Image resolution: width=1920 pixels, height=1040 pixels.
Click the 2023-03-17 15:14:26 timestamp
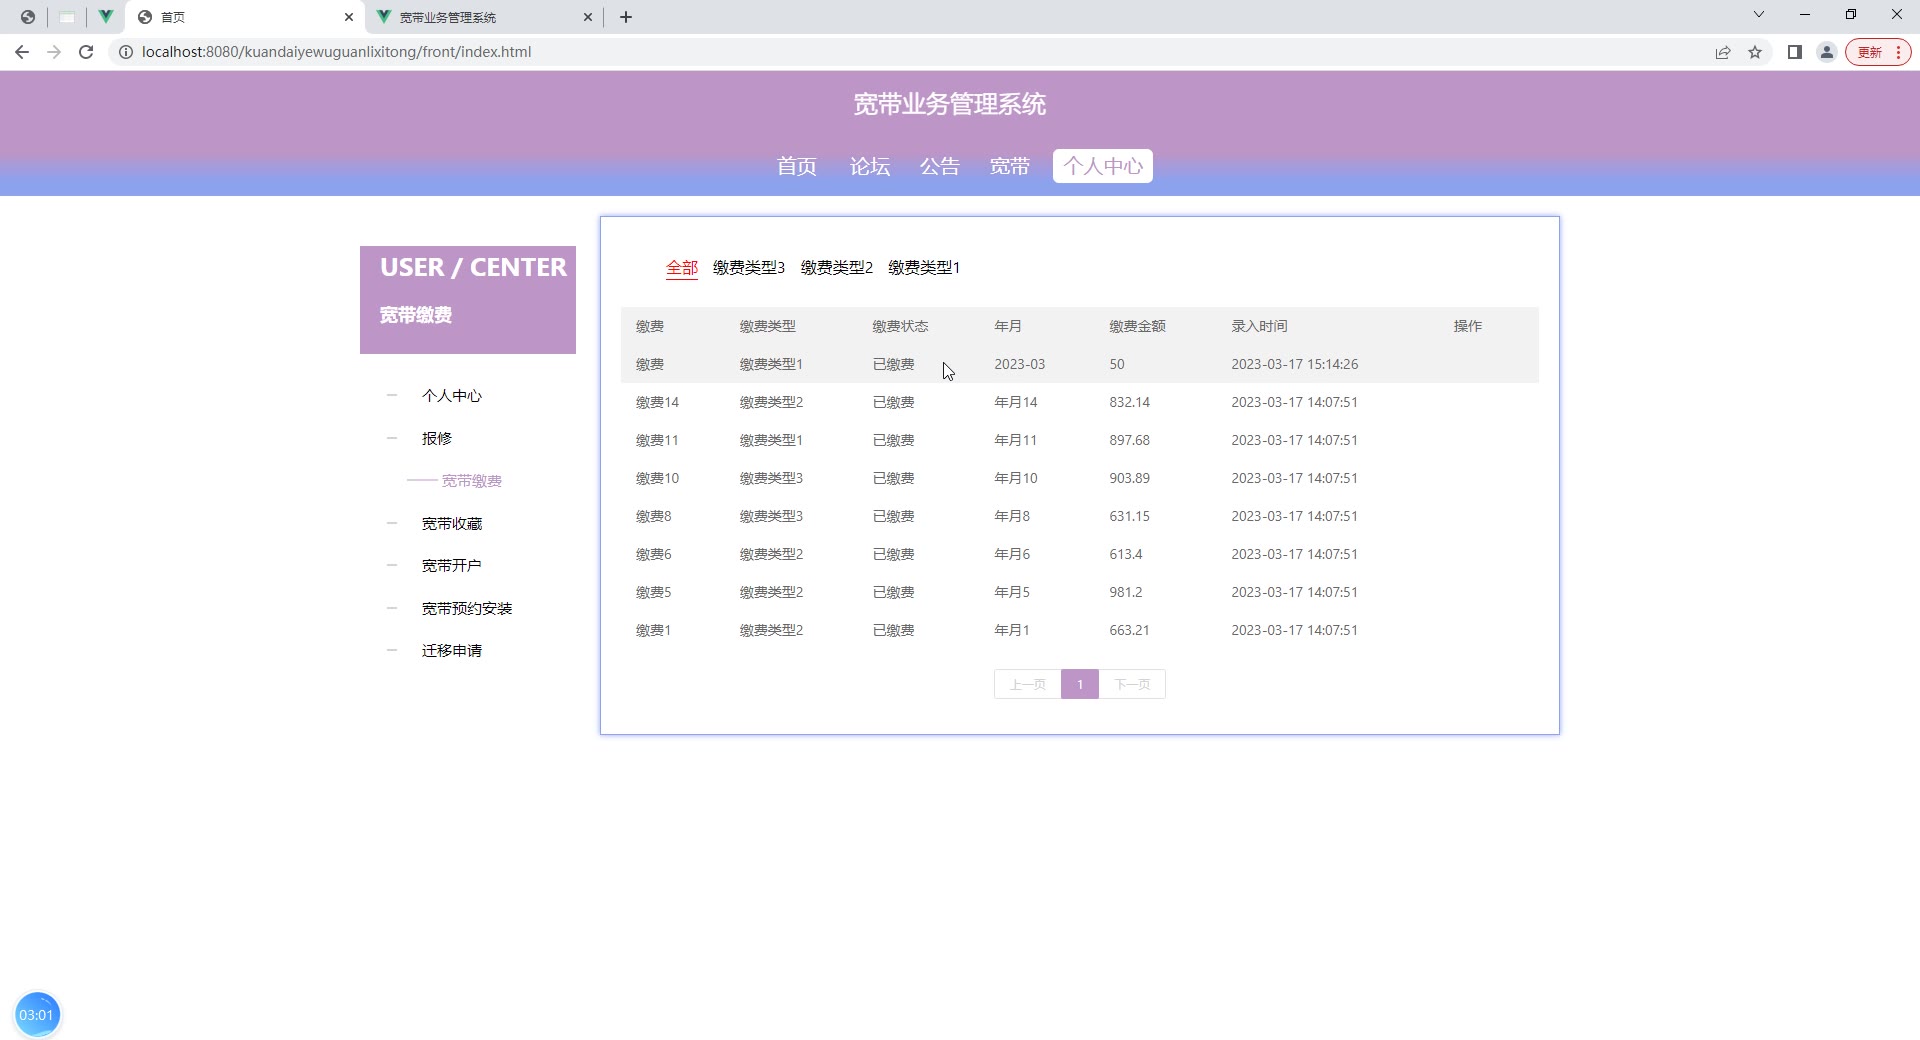1294,364
